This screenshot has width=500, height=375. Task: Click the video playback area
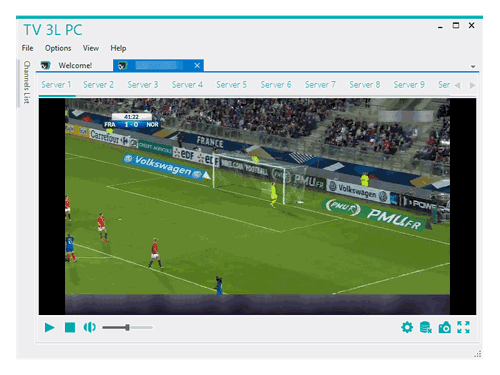[257, 206]
